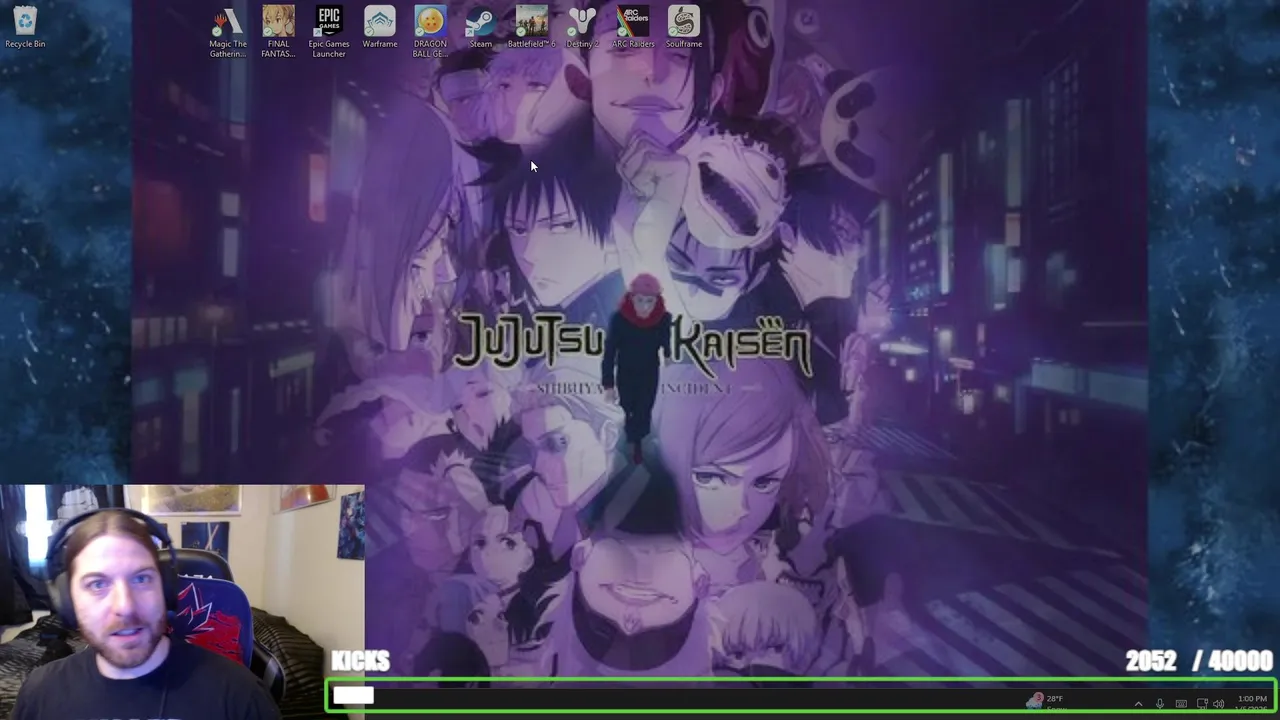
Task: Select the Warframe desktop icon
Action: click(x=380, y=27)
